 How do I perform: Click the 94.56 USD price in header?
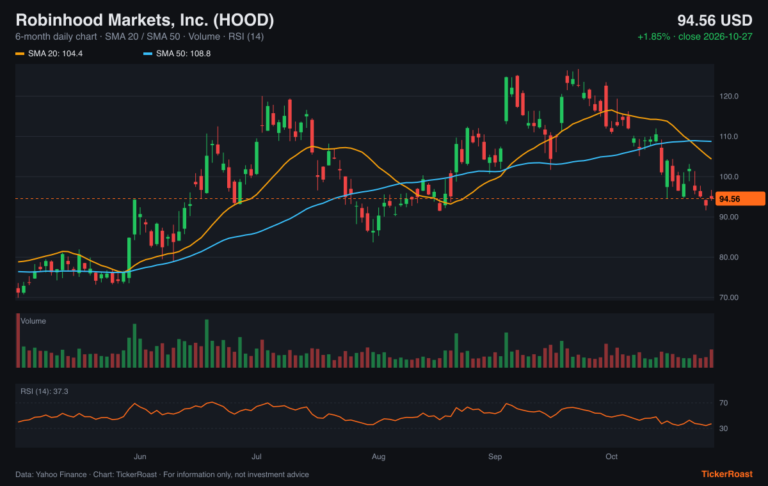coord(715,20)
